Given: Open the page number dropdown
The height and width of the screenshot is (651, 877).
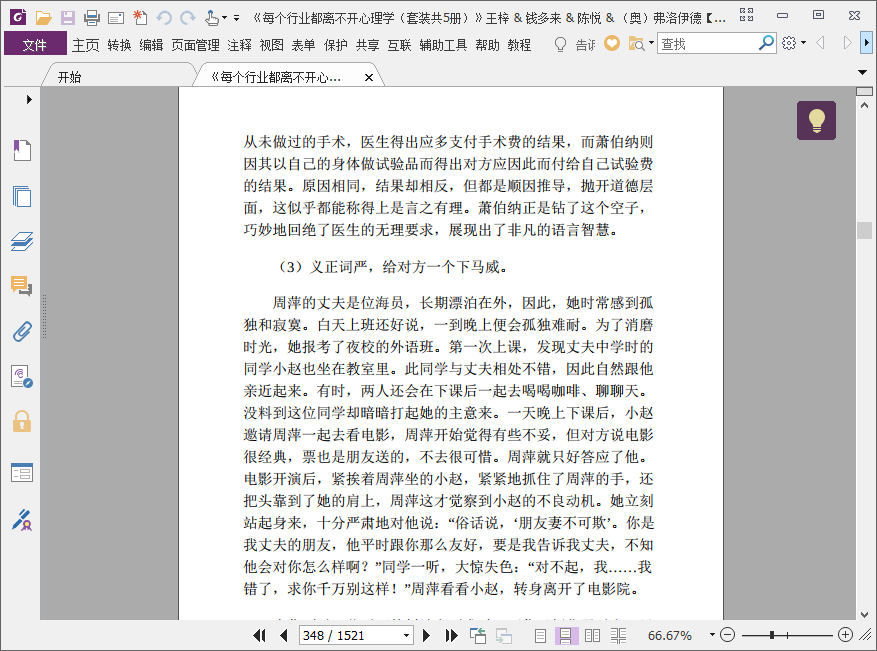Looking at the screenshot, I should [x=406, y=635].
